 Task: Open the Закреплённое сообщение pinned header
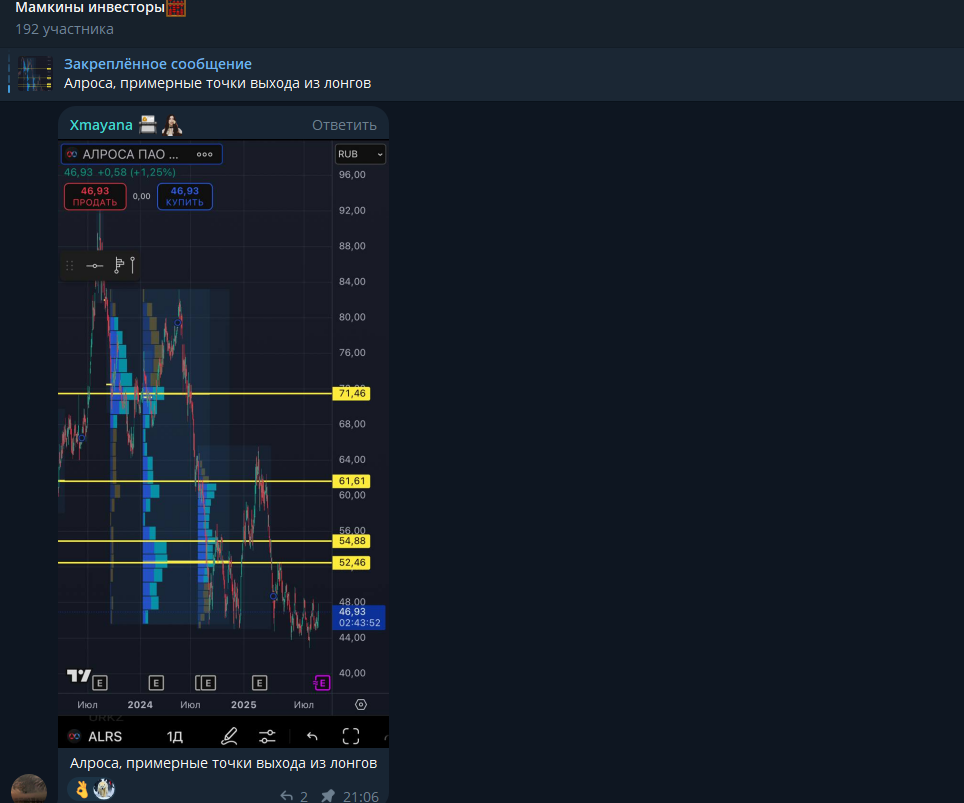pyautogui.click(x=157, y=64)
